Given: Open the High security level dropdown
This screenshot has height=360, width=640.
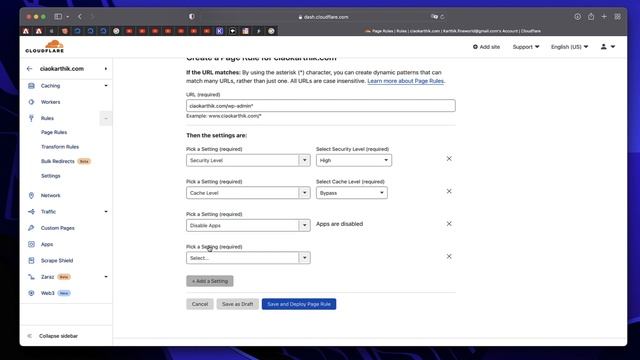Looking at the screenshot, I should tap(353, 160).
